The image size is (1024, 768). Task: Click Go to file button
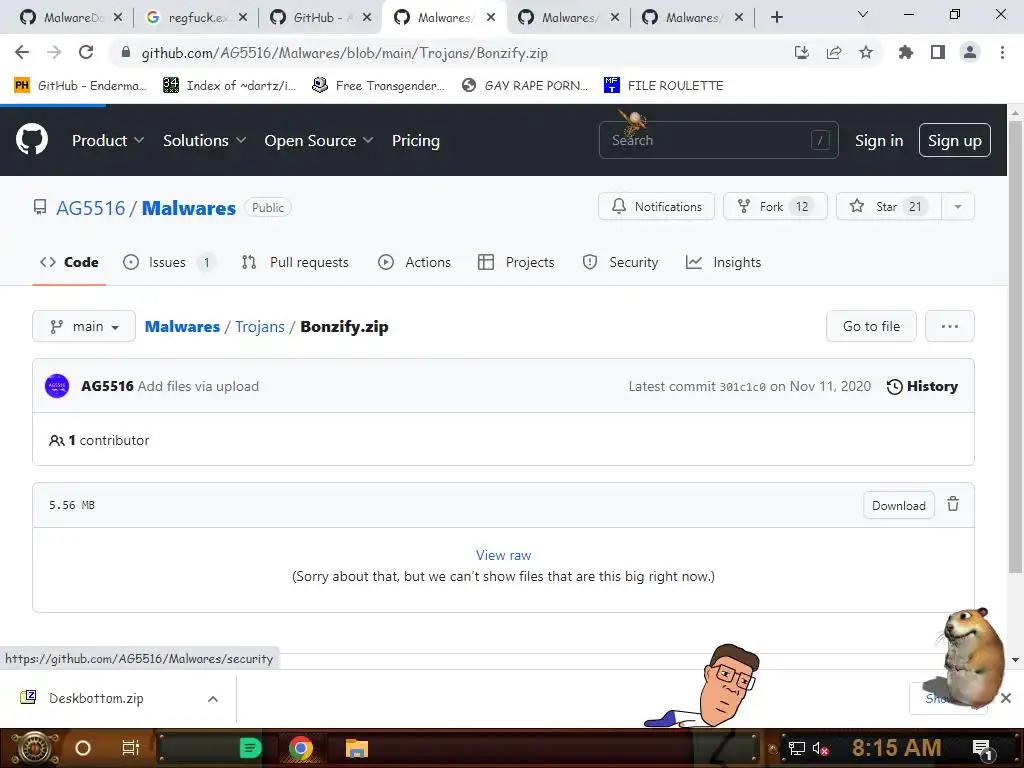point(871,326)
